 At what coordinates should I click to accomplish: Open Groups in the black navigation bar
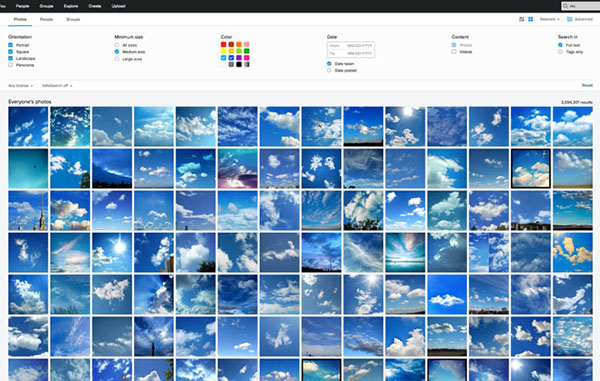tap(46, 6)
